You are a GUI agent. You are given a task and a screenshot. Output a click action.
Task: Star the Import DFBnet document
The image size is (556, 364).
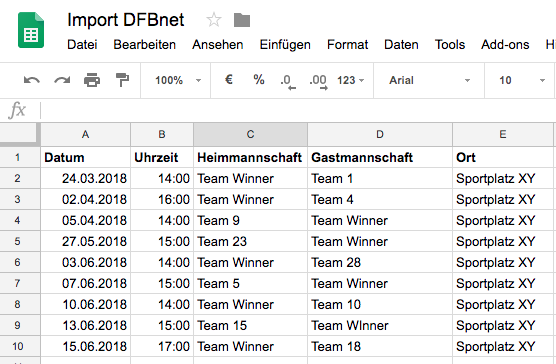coord(214,20)
